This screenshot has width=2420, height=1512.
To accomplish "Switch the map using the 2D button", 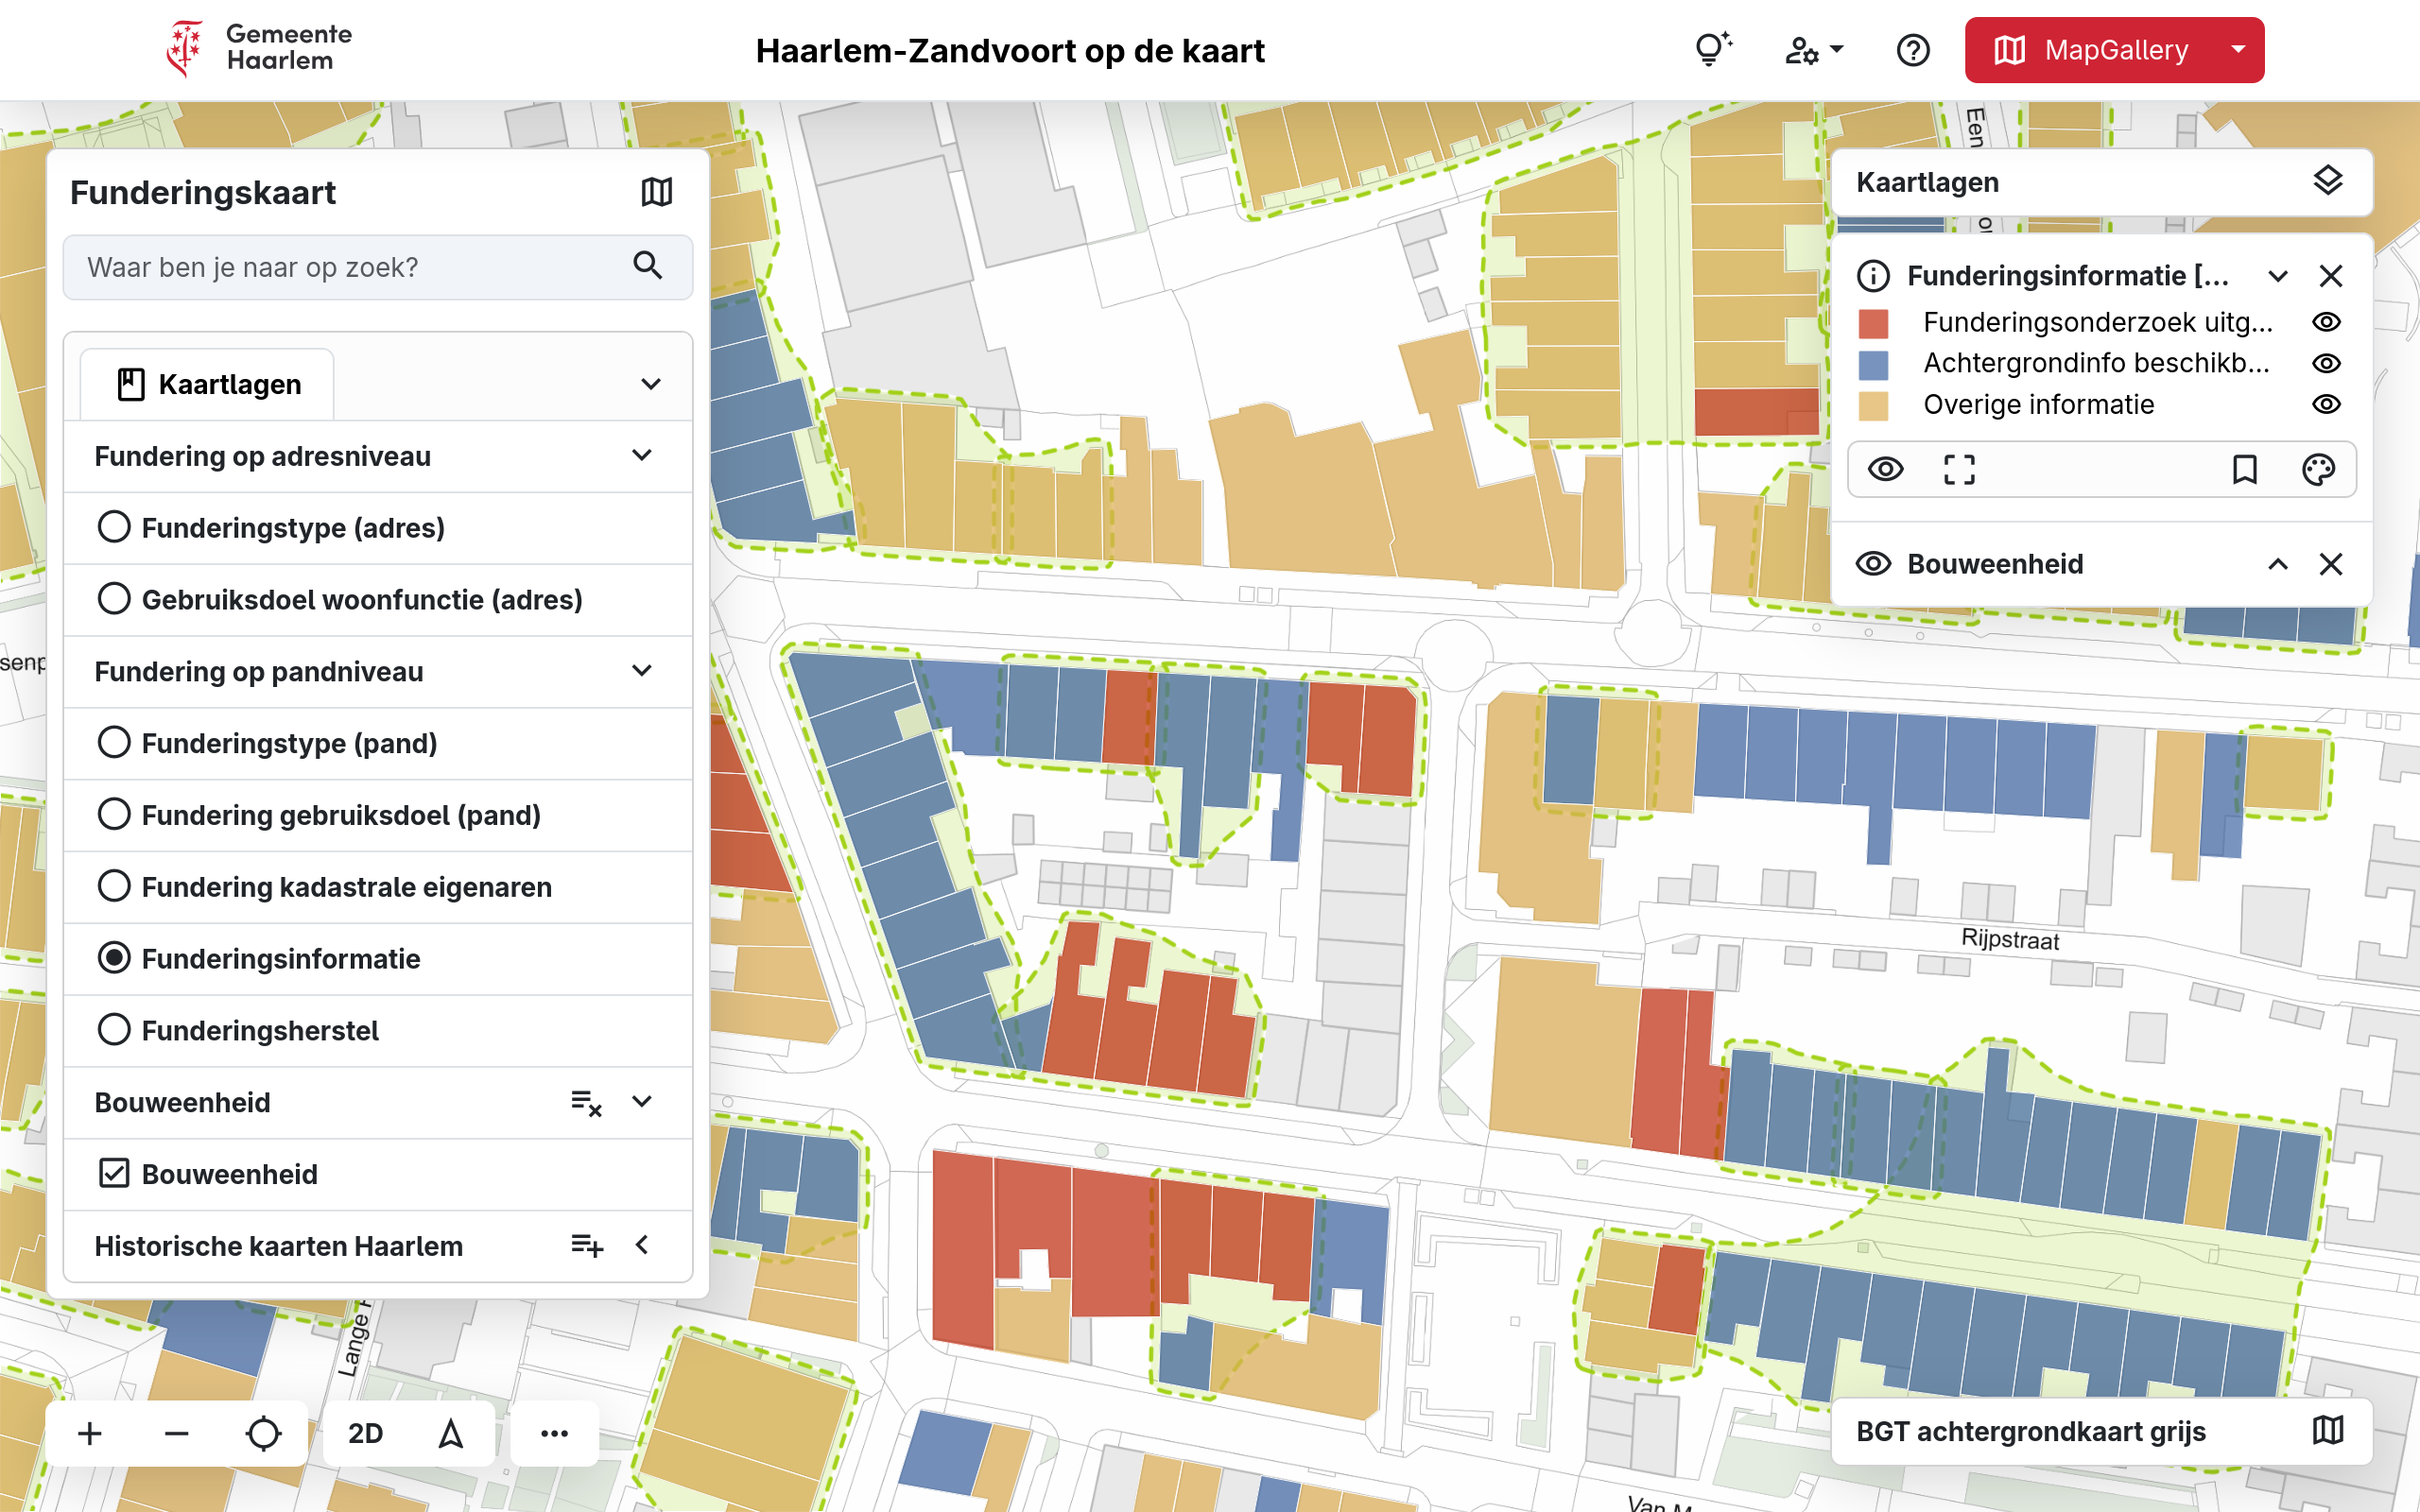I will tap(365, 1433).
